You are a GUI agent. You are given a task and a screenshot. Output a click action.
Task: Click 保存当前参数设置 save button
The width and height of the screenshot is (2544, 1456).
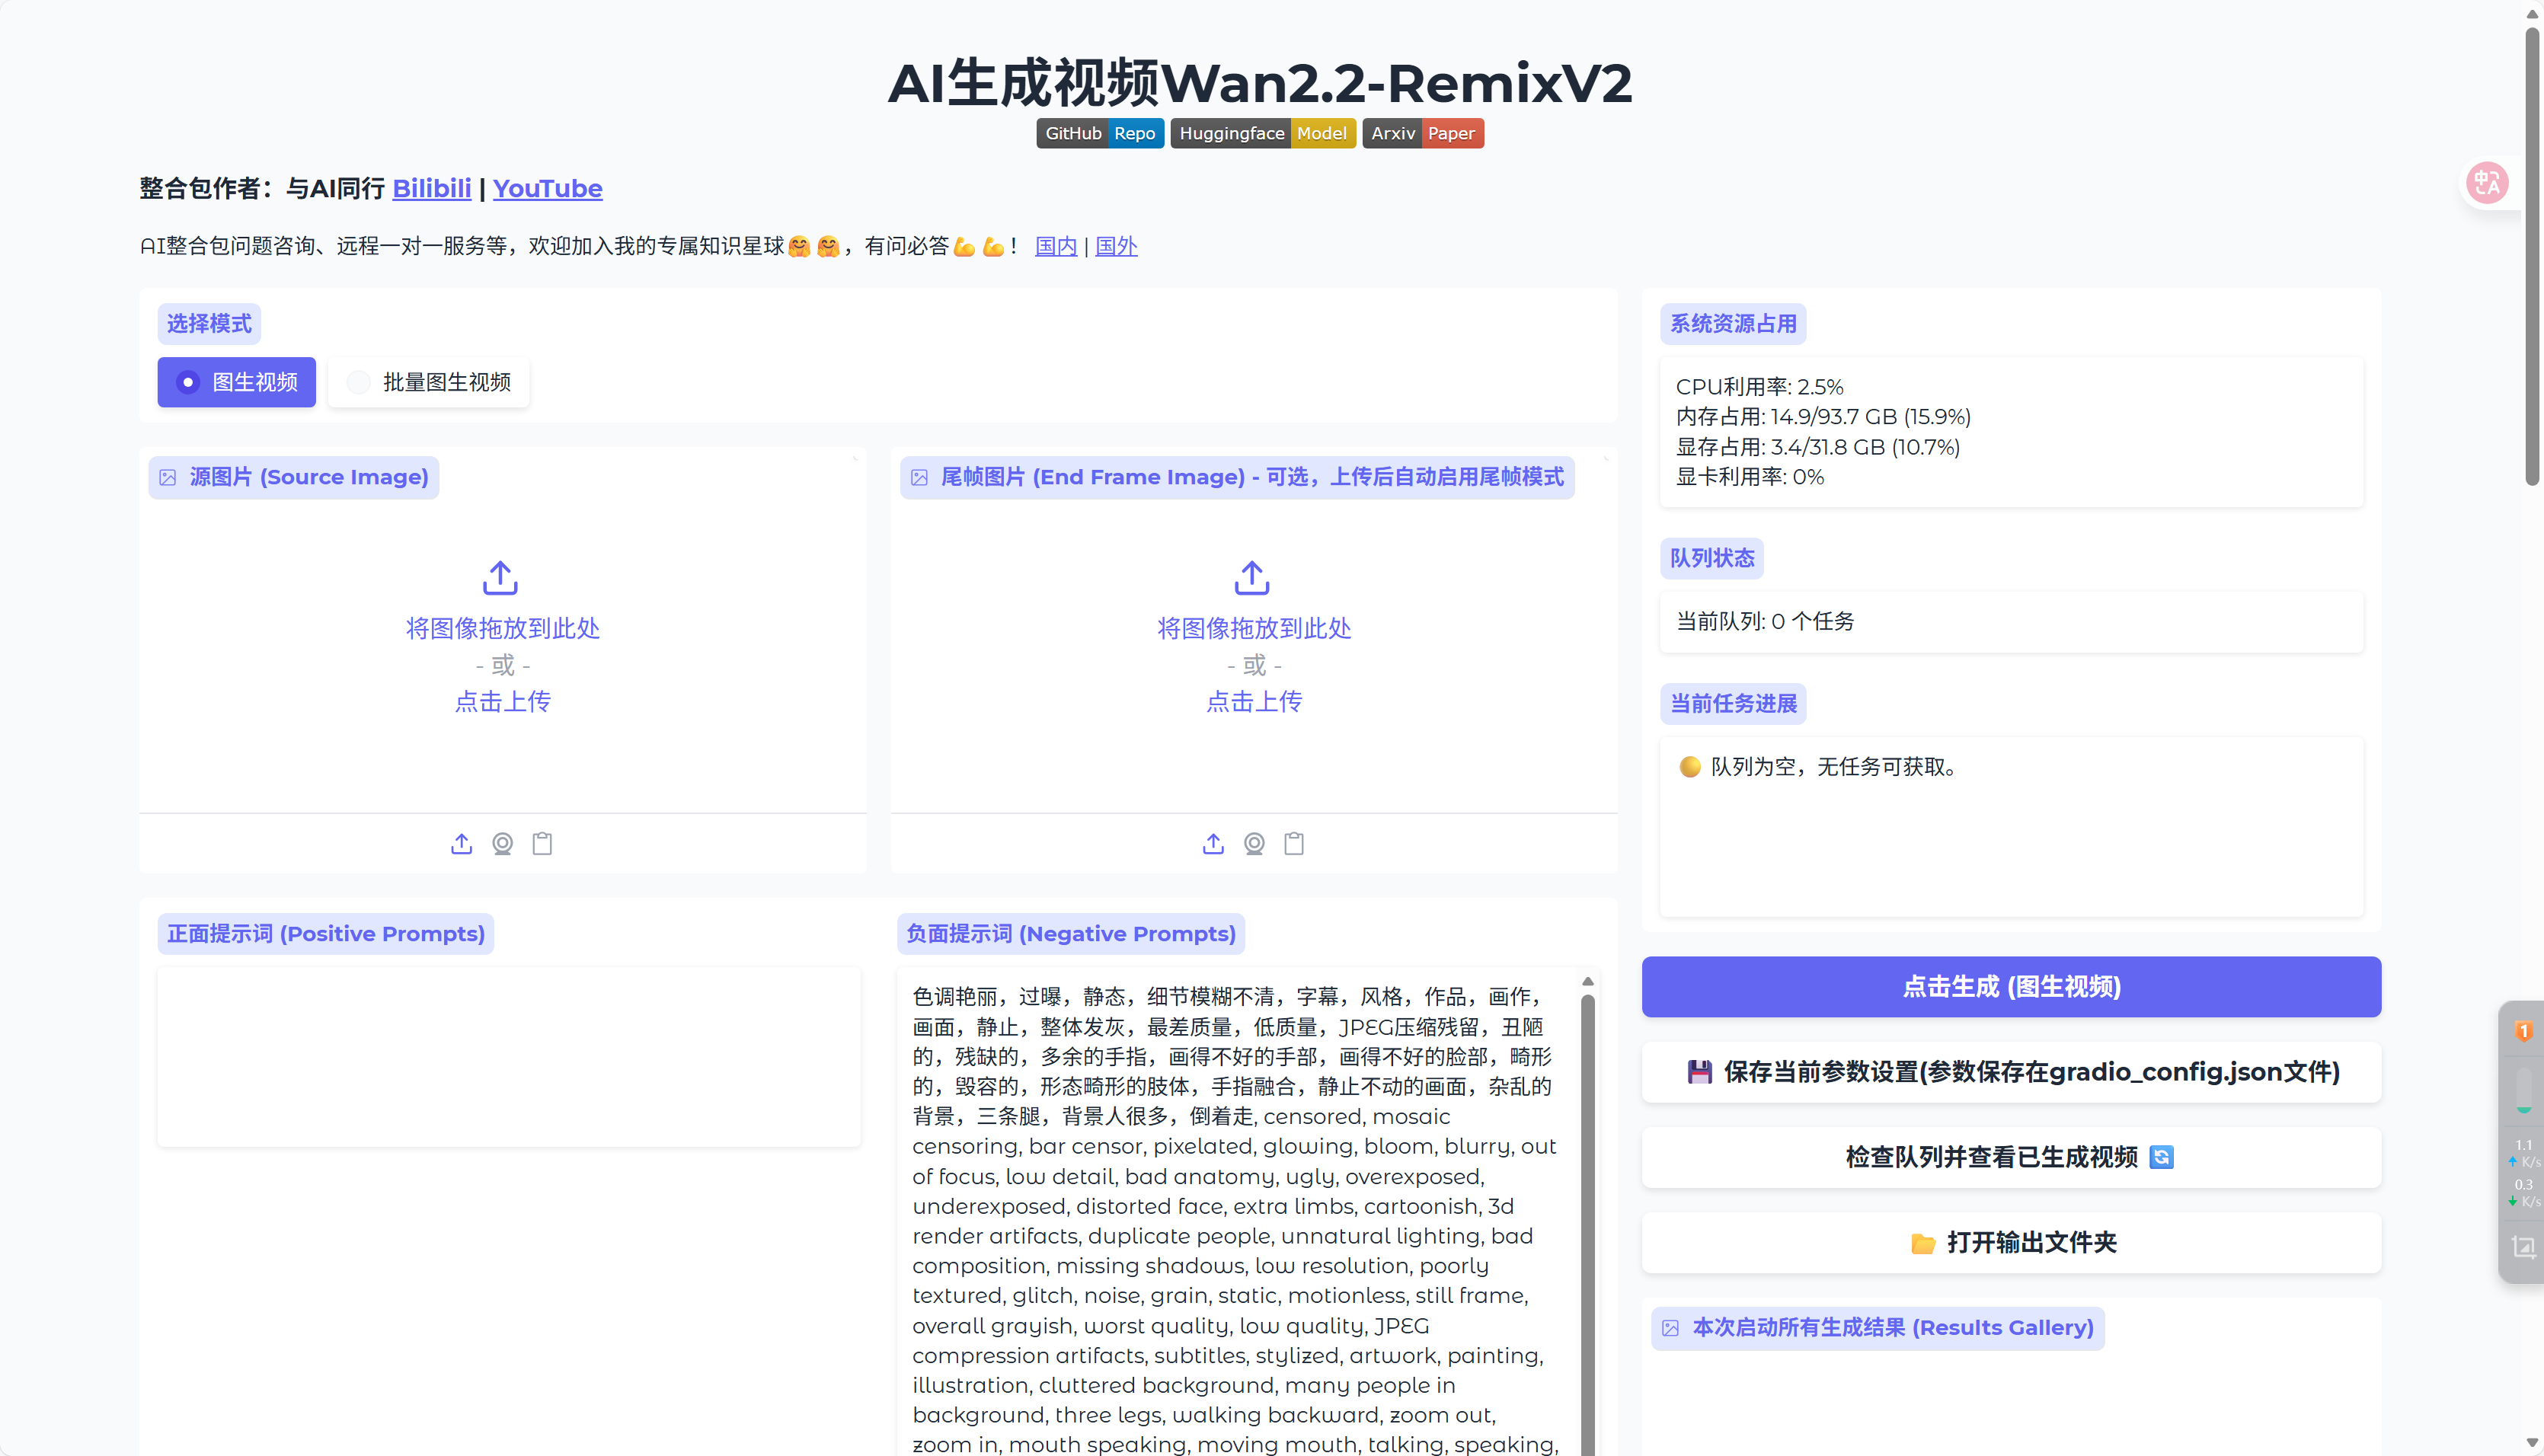coord(2011,1072)
